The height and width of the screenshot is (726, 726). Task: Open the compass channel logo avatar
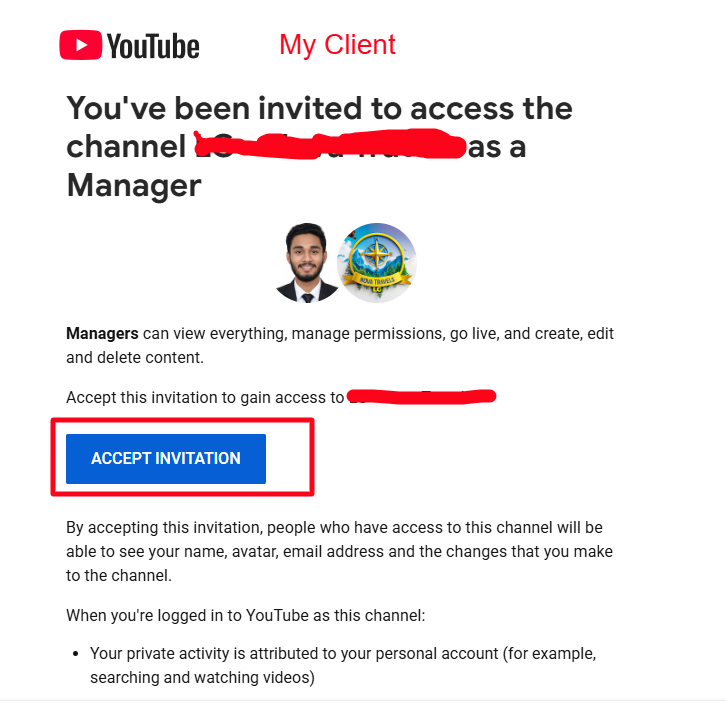tap(377, 263)
